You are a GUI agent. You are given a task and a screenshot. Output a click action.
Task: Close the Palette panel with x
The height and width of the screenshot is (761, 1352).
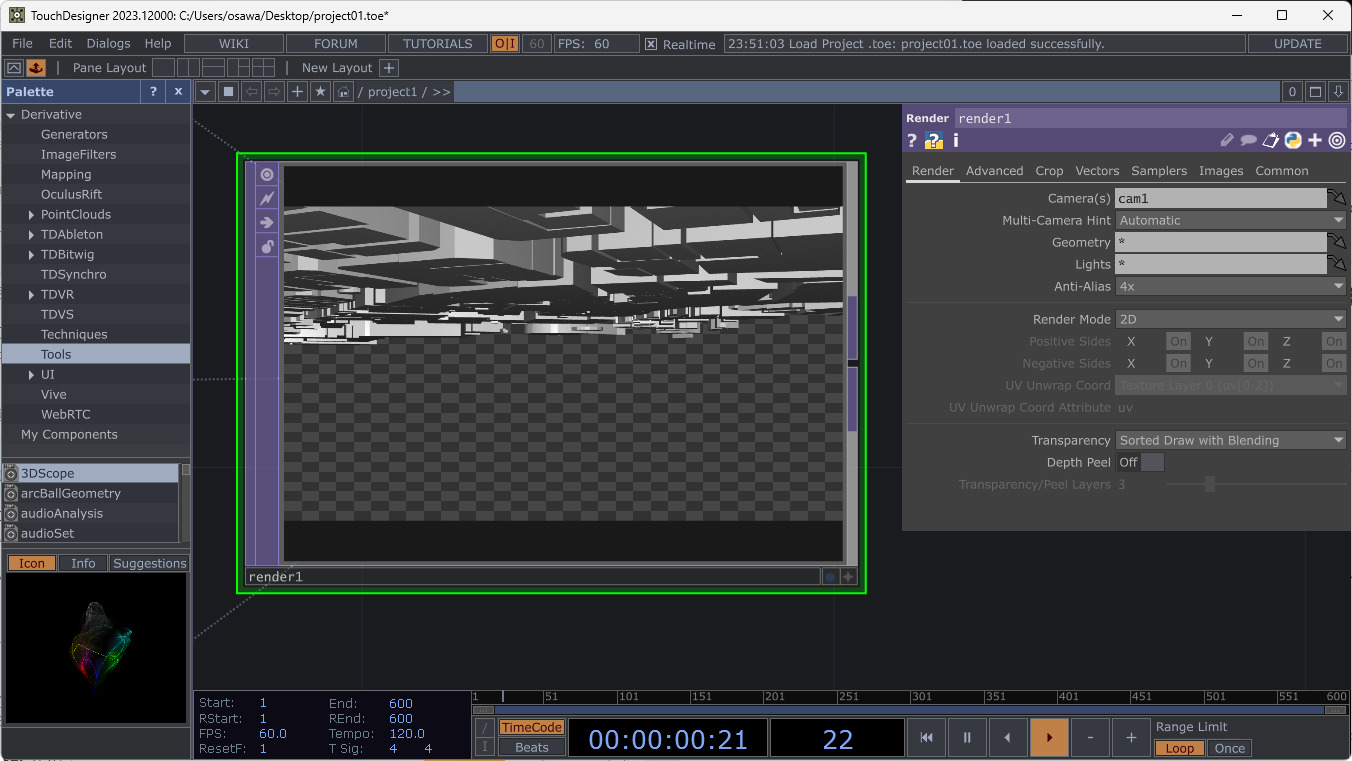178,91
